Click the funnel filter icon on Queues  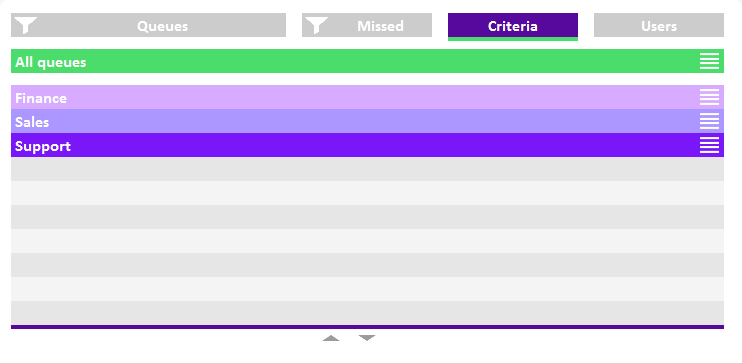tap(26, 25)
